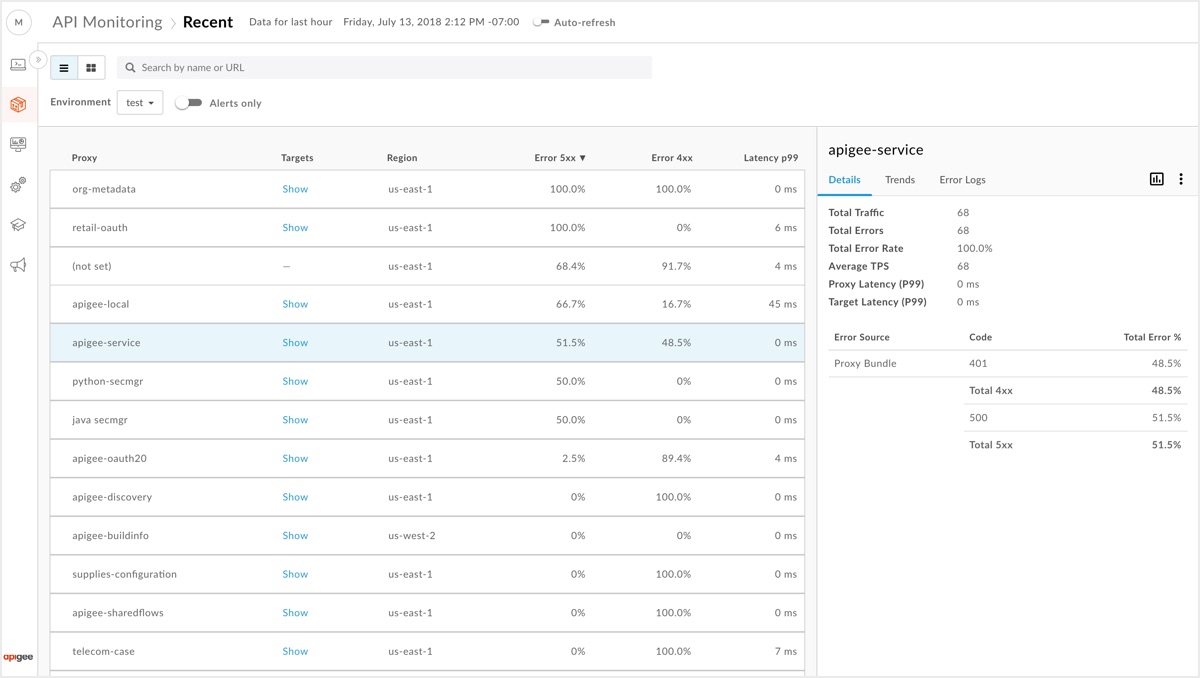Open the Develop terminal icon in sidebar
Screen dimensions: 1200x678
(x=18, y=65)
